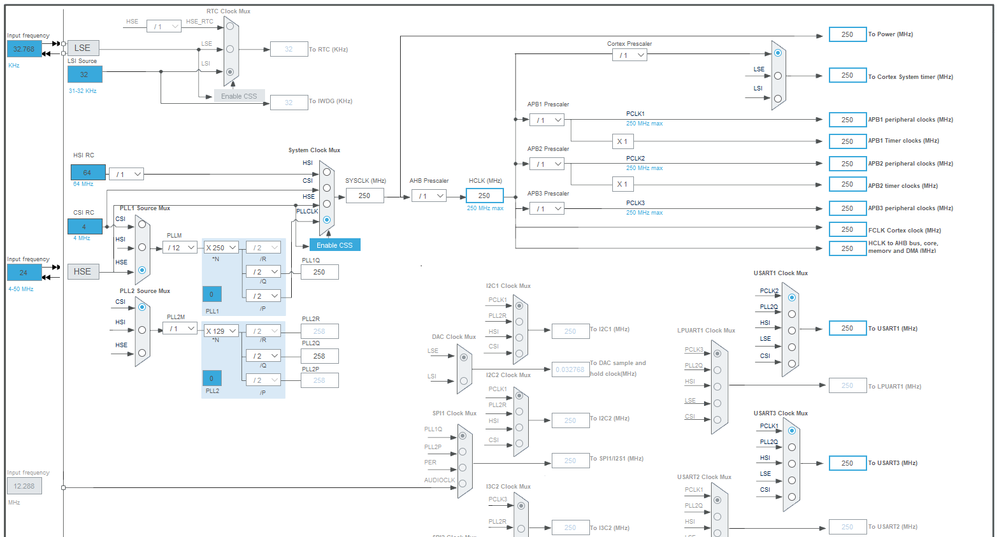Select HSI radio in System Clock Mux

[x=327, y=172]
